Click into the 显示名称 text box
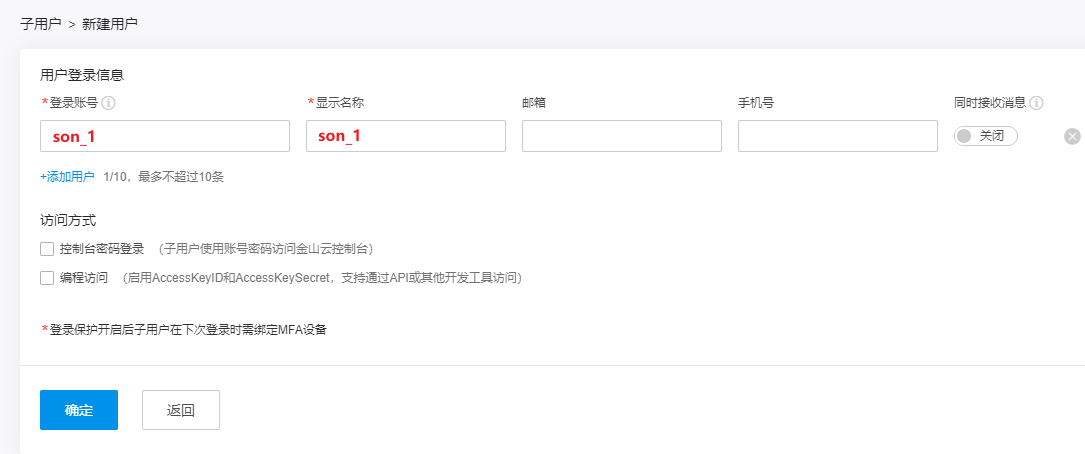 coord(406,136)
